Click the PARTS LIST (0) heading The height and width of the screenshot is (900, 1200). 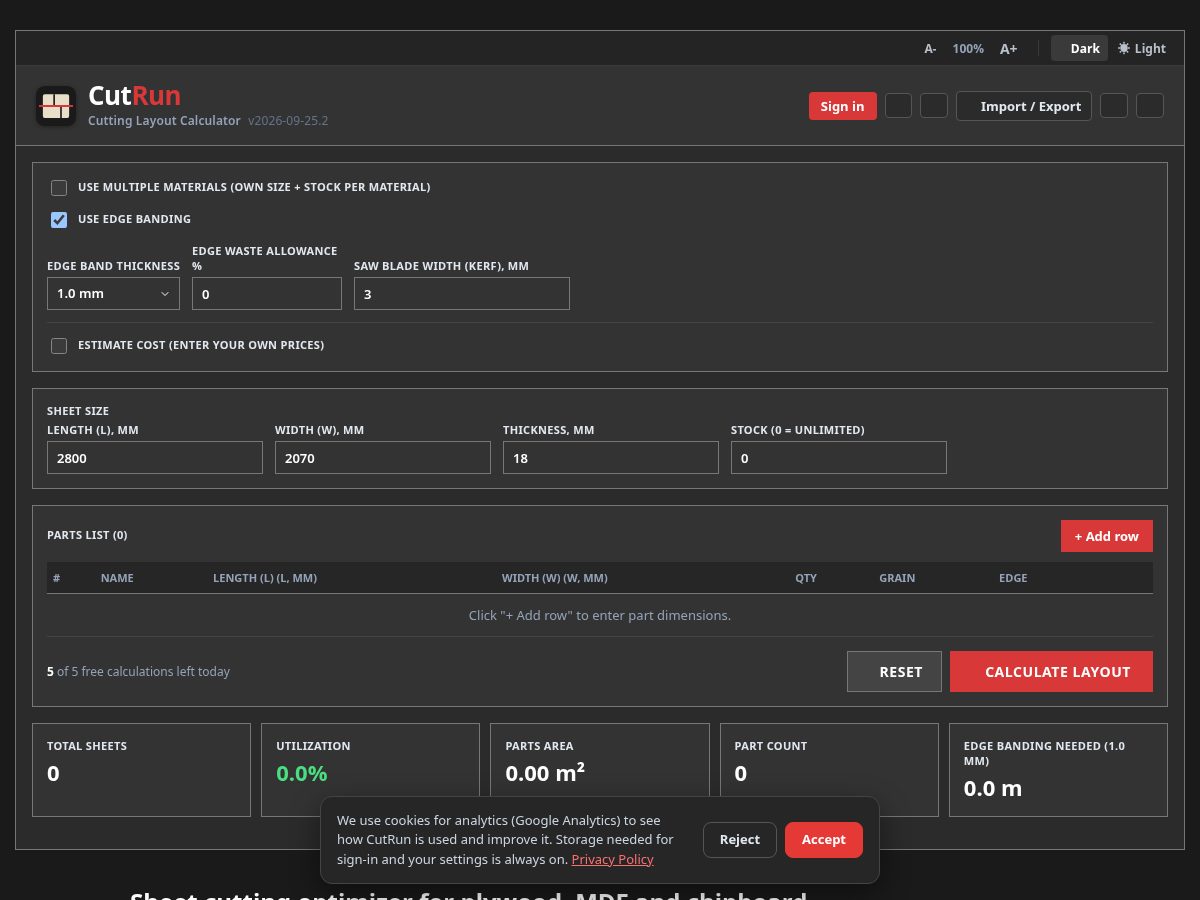click(87, 535)
